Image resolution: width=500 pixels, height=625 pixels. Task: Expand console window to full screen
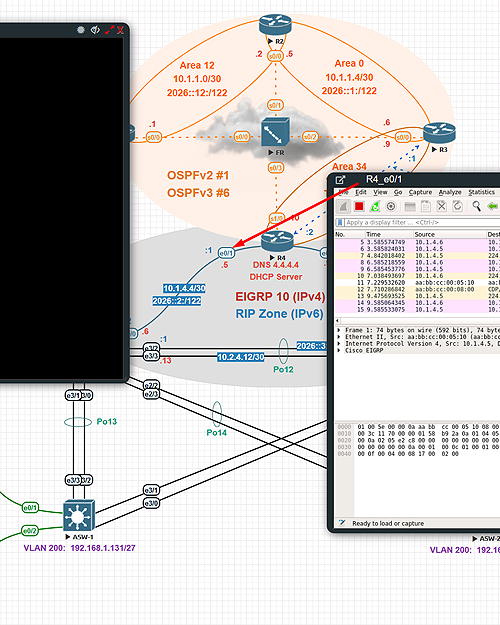pos(109,30)
